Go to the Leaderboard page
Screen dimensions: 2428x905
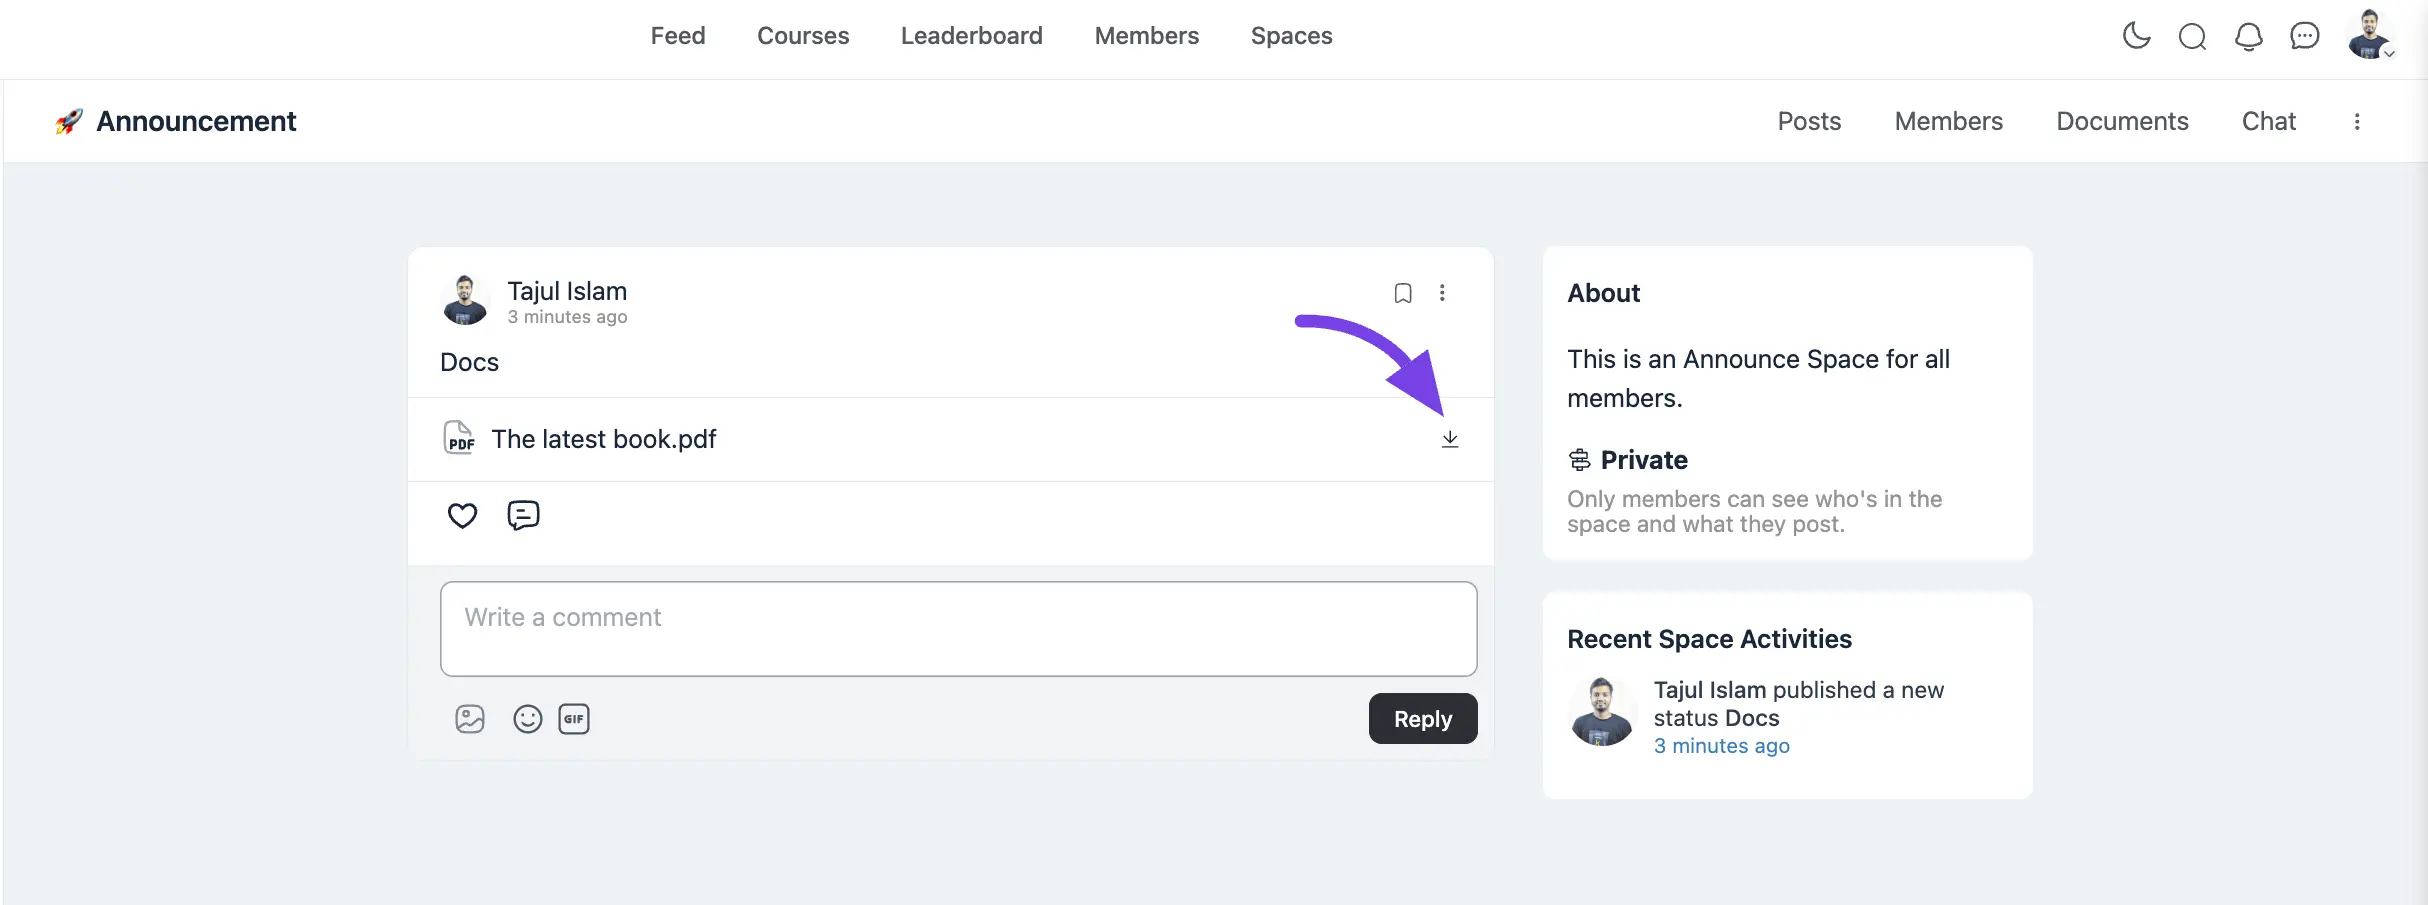pyautogui.click(x=972, y=36)
